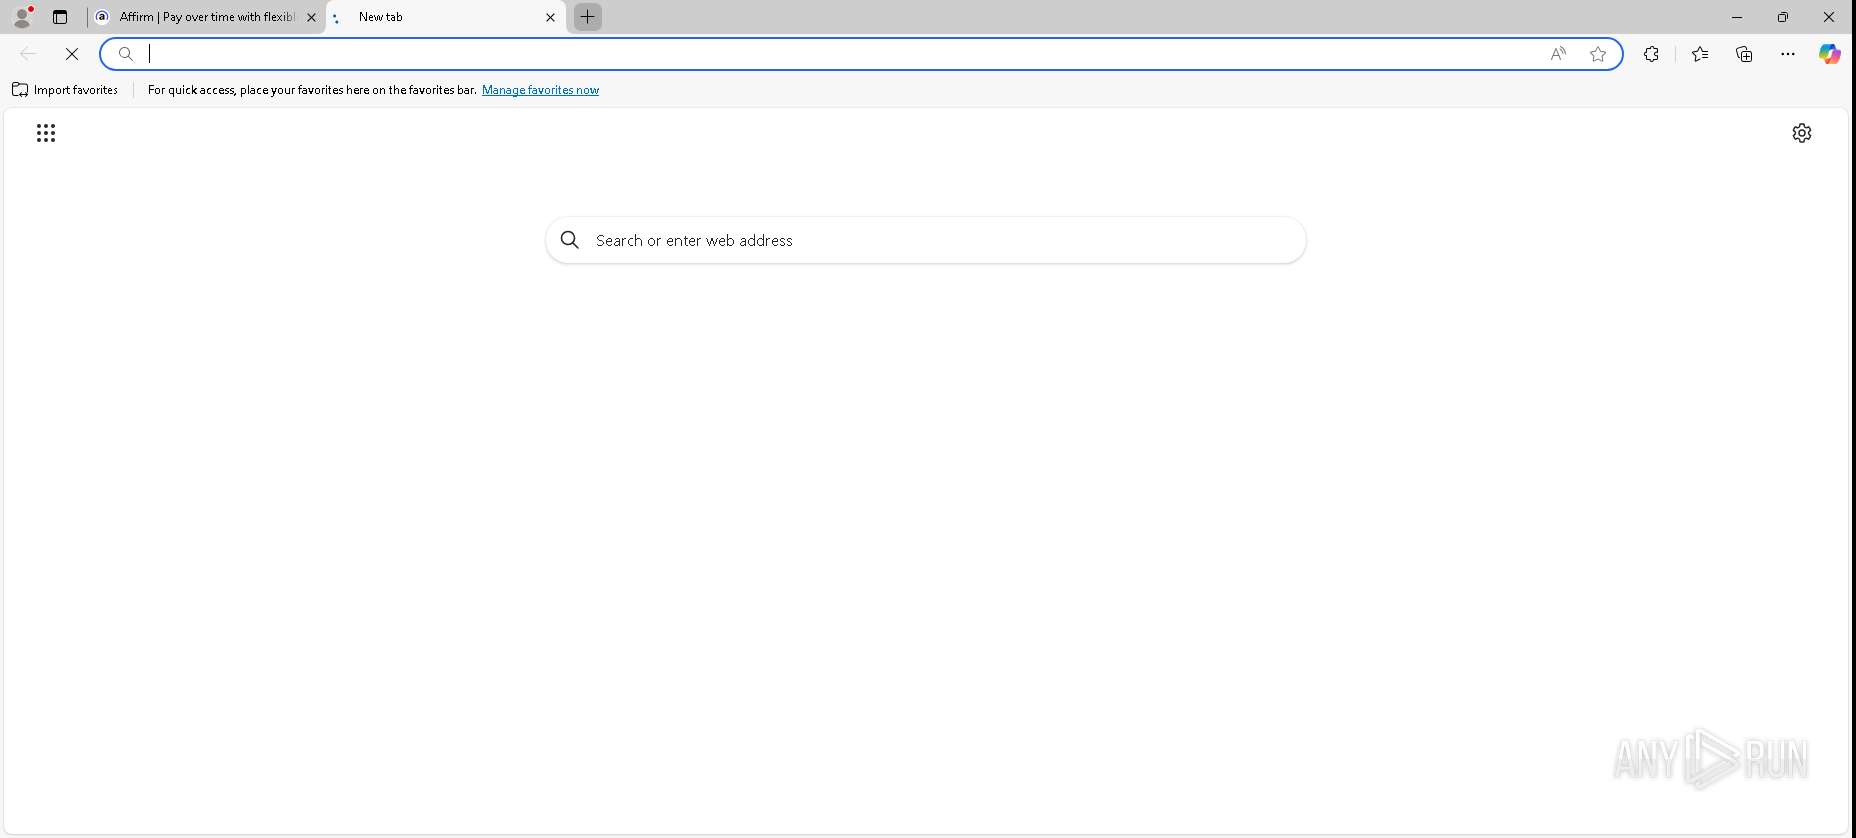Add this page to favorites star
This screenshot has width=1856, height=838.
click(1598, 54)
